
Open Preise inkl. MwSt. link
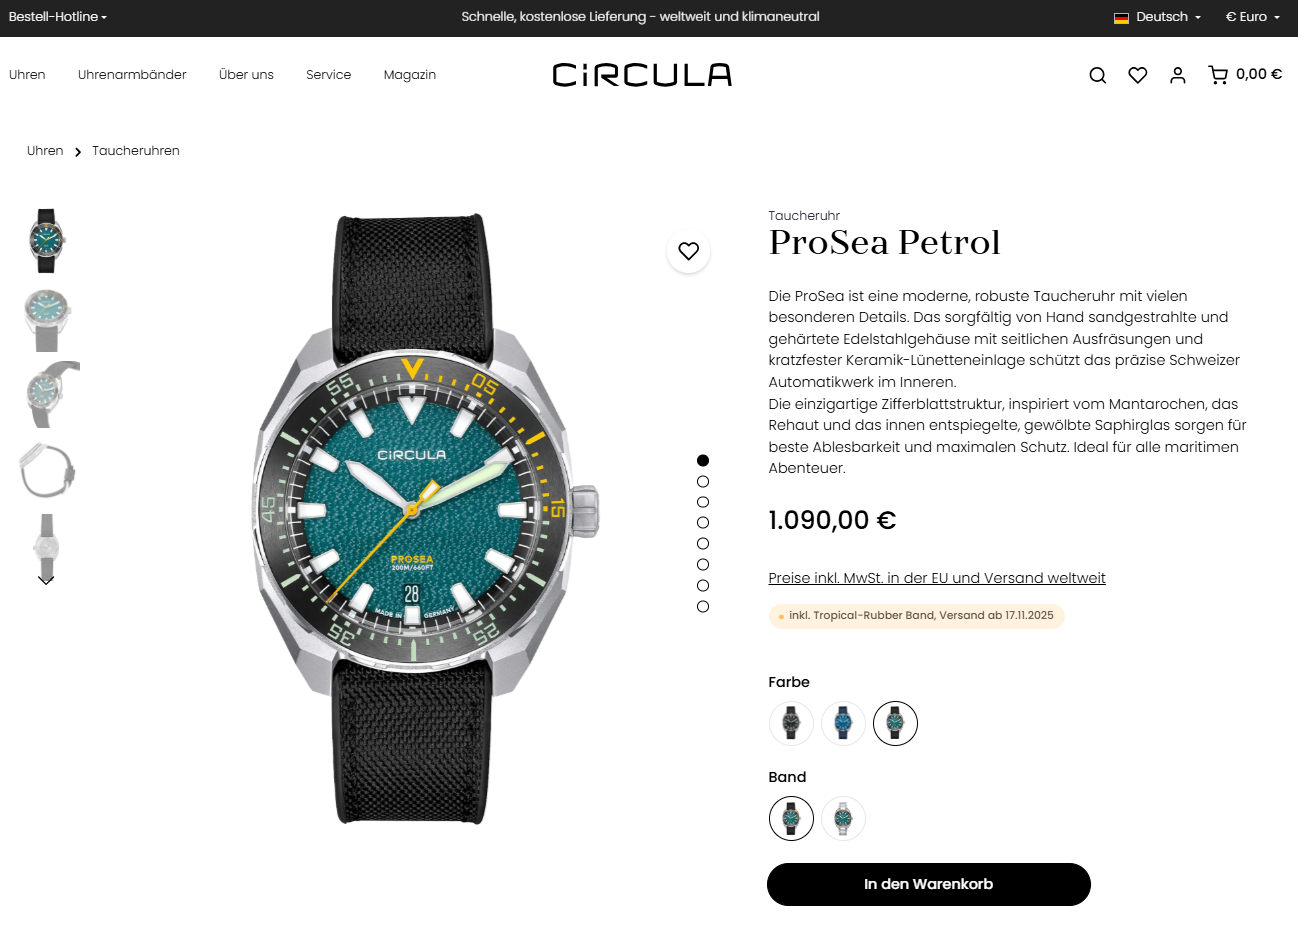937,578
